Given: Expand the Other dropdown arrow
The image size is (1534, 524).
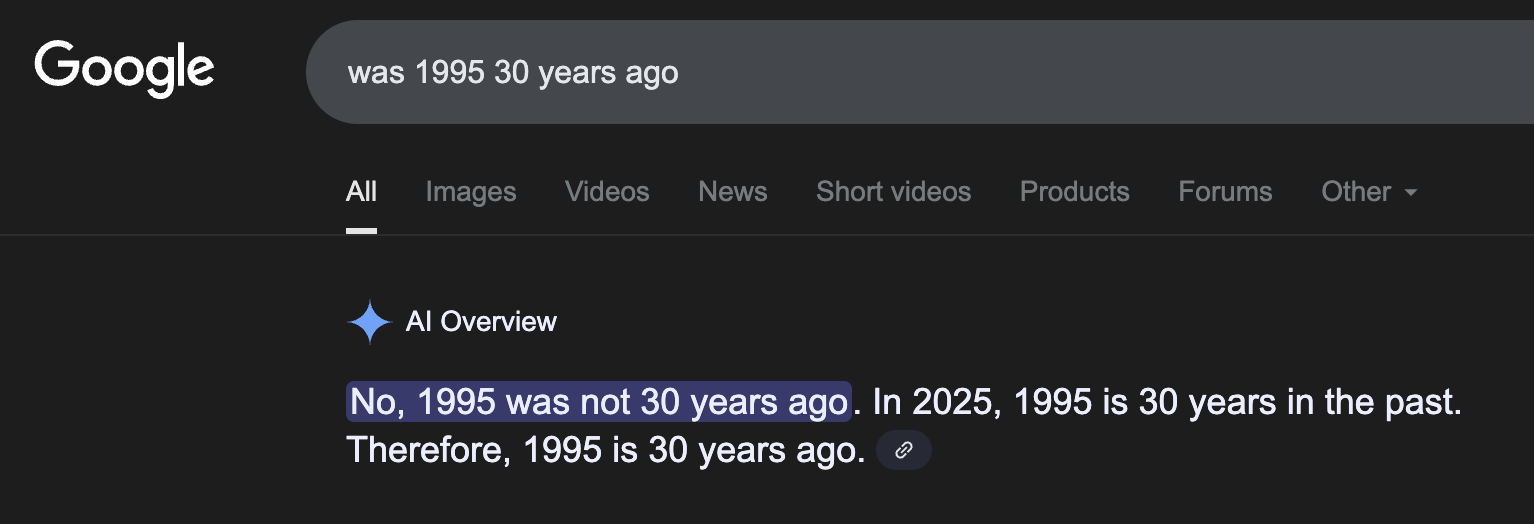Looking at the screenshot, I should pyautogui.click(x=1411, y=192).
